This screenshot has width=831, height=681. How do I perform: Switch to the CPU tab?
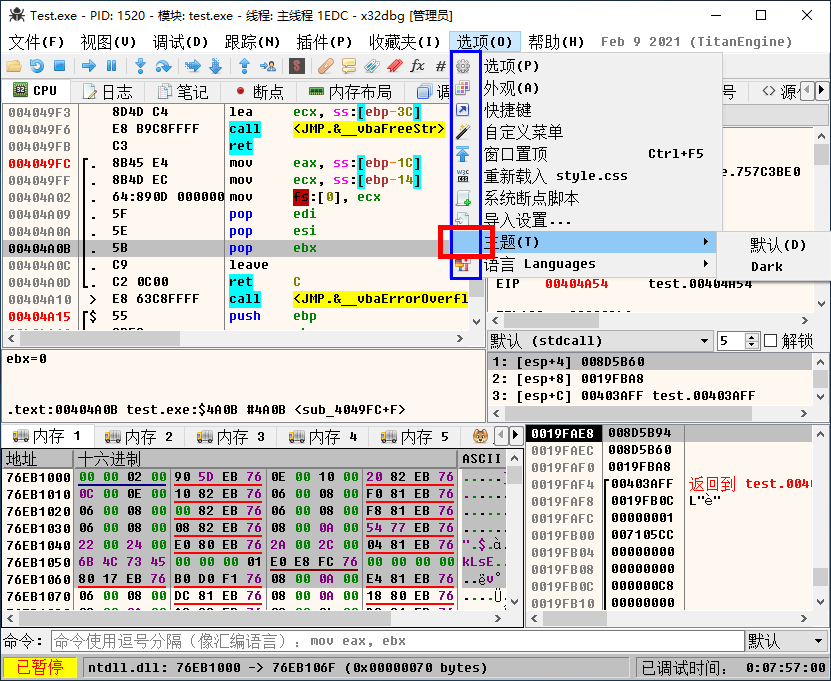click(35, 91)
